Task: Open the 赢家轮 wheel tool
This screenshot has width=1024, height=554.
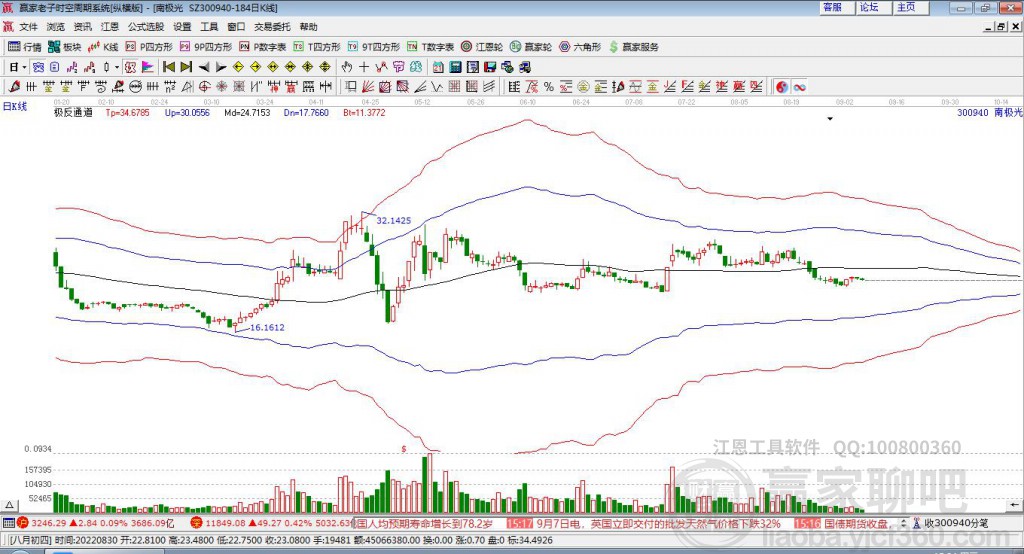Action: [531, 47]
